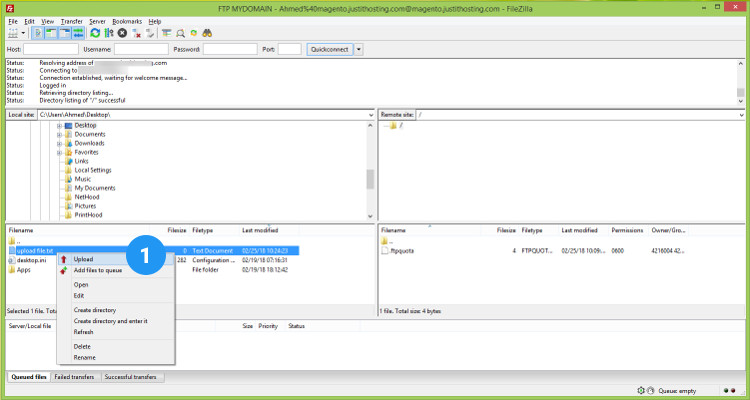Open the Site Manager dropdown arrow
The height and width of the screenshot is (400, 750).
pos(23,33)
